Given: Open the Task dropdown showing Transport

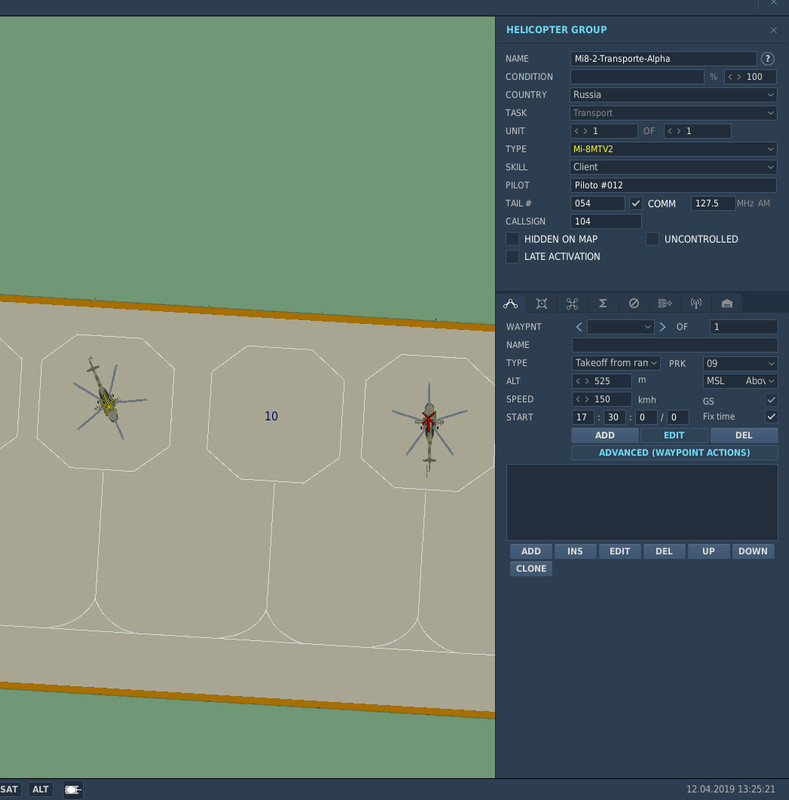Looking at the screenshot, I should 673,113.
